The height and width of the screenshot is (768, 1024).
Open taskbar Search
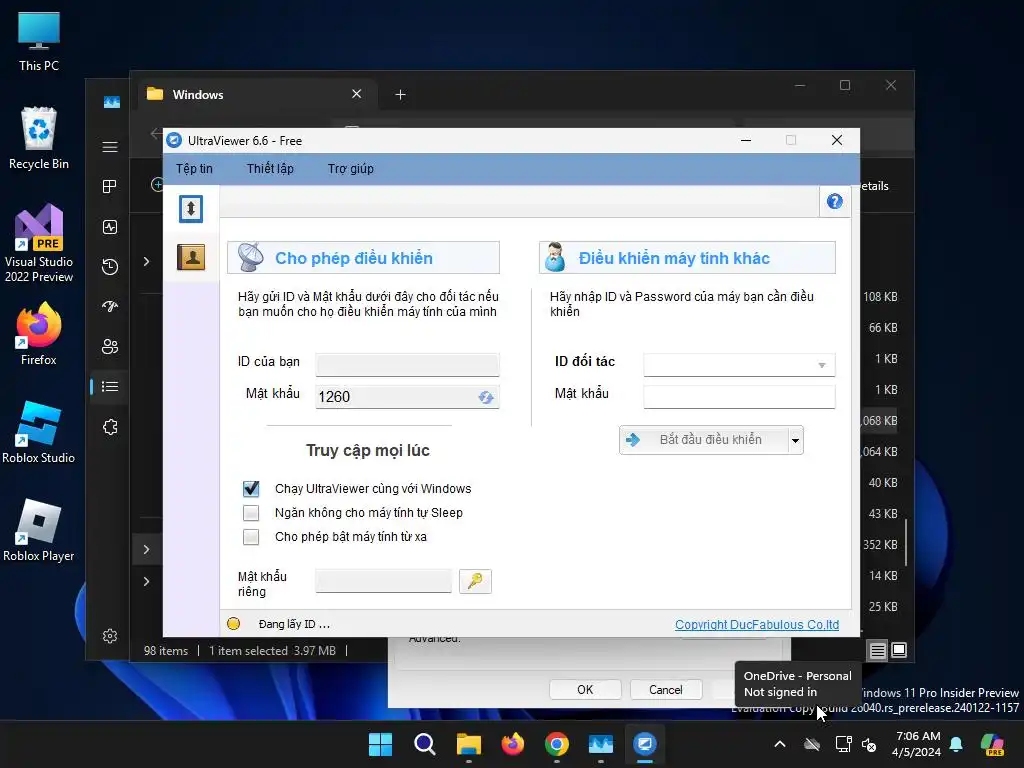click(424, 744)
